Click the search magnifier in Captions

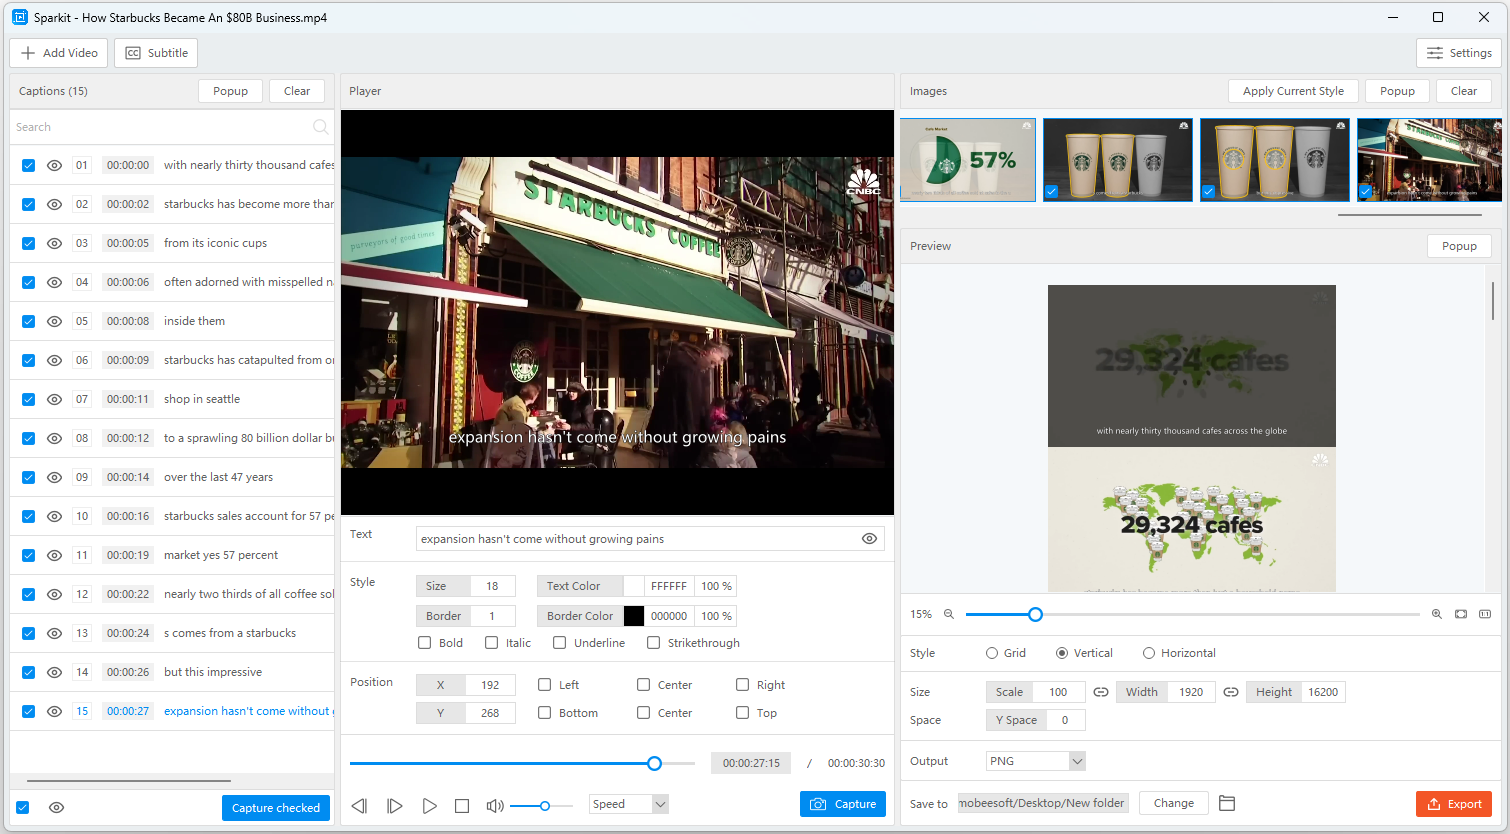coord(320,127)
